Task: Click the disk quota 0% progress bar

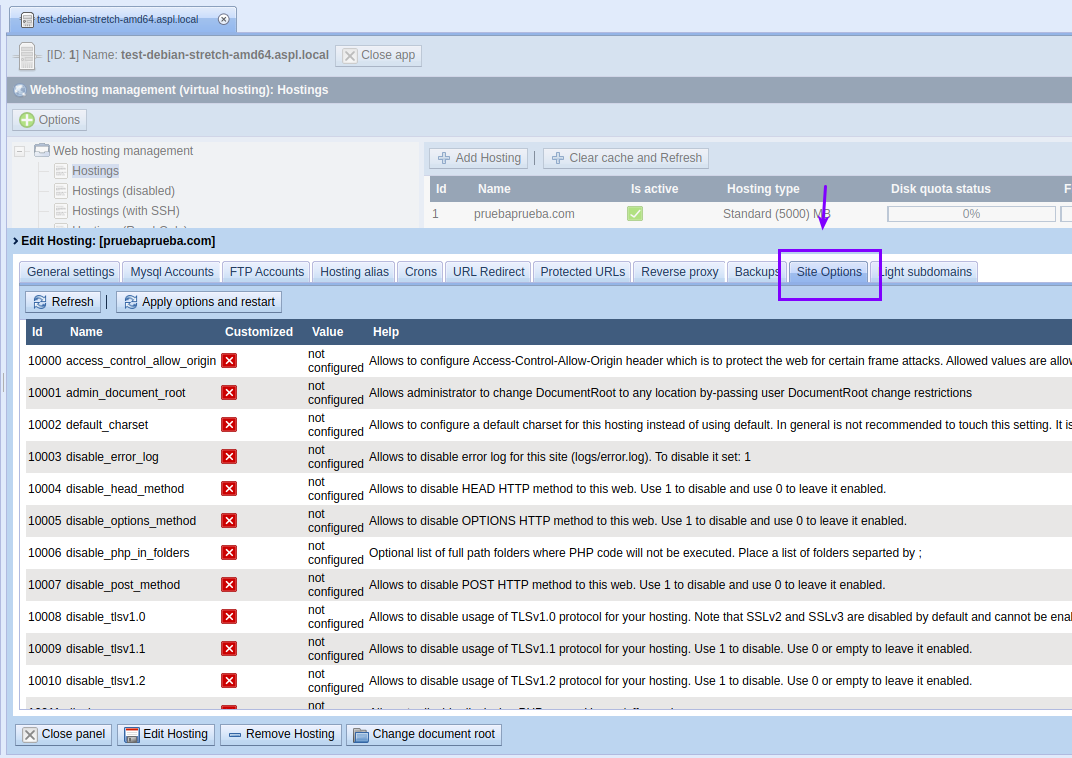Action: (971, 214)
